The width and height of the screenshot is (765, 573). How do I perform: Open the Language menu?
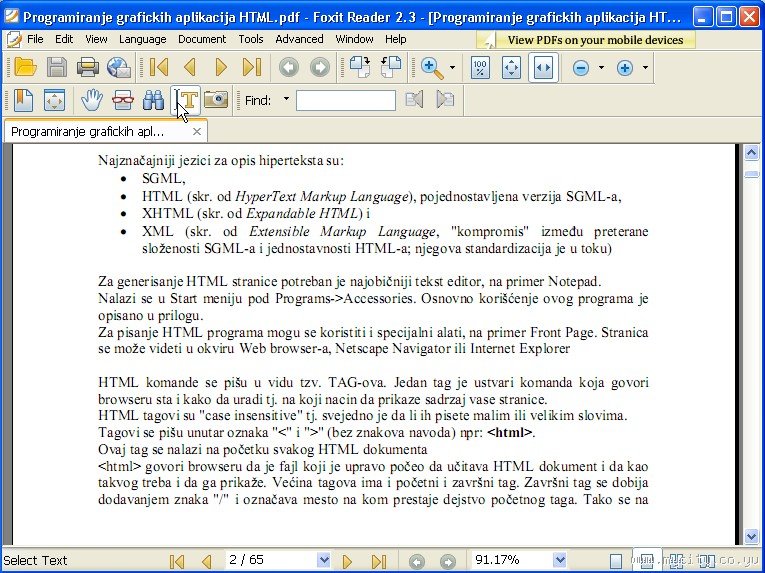(142, 39)
